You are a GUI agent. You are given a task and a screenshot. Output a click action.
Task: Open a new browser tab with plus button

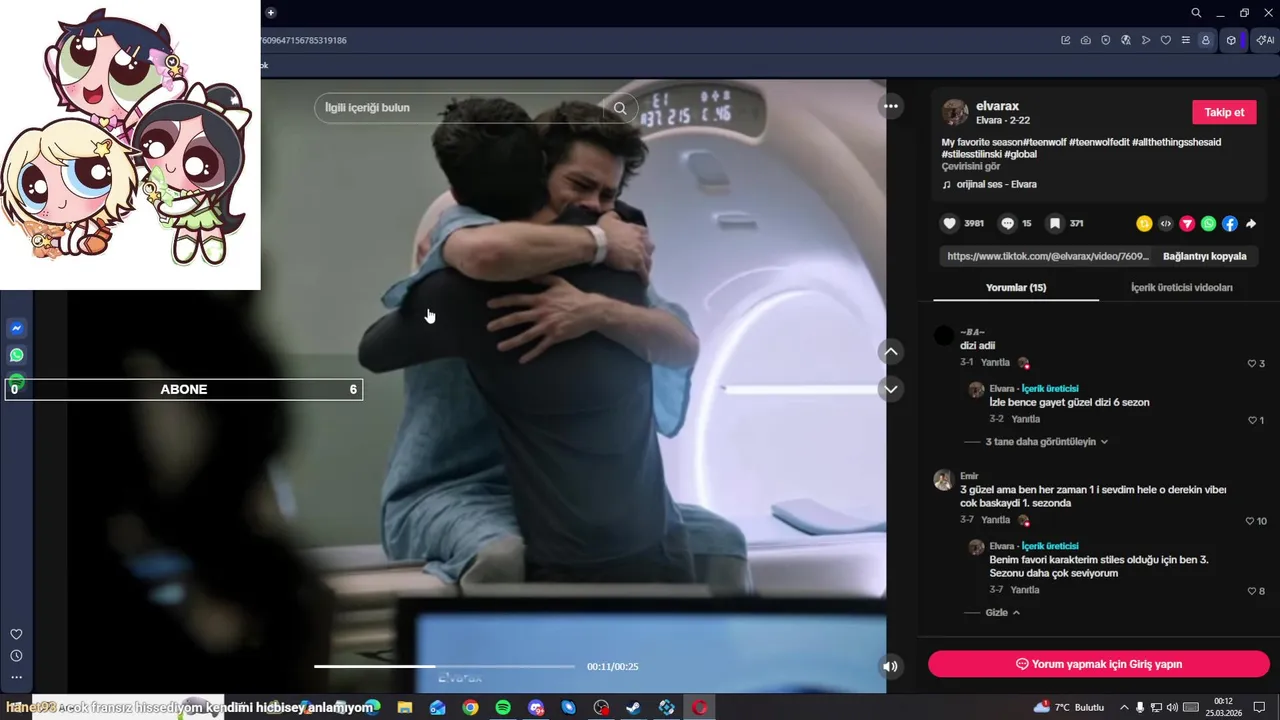(270, 13)
